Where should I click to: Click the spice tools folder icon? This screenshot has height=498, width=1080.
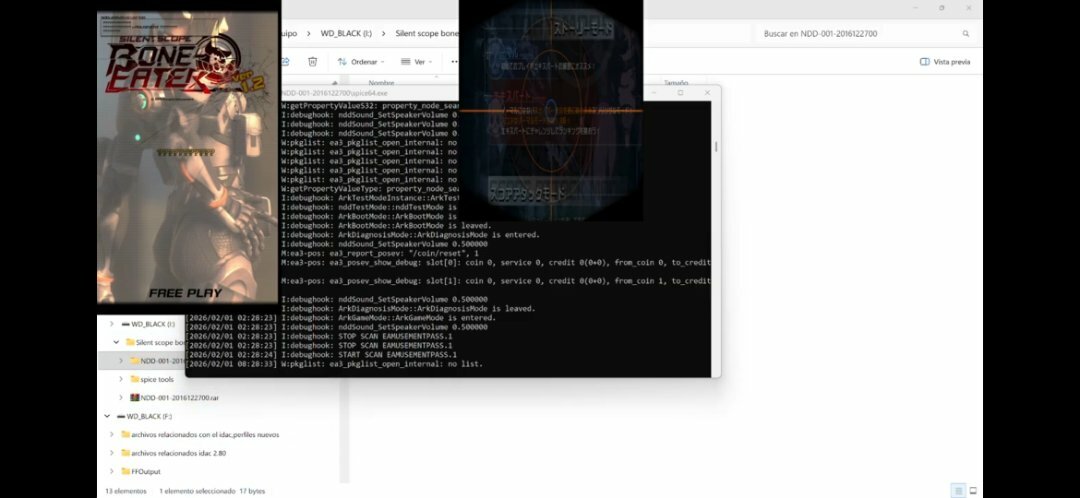134,379
